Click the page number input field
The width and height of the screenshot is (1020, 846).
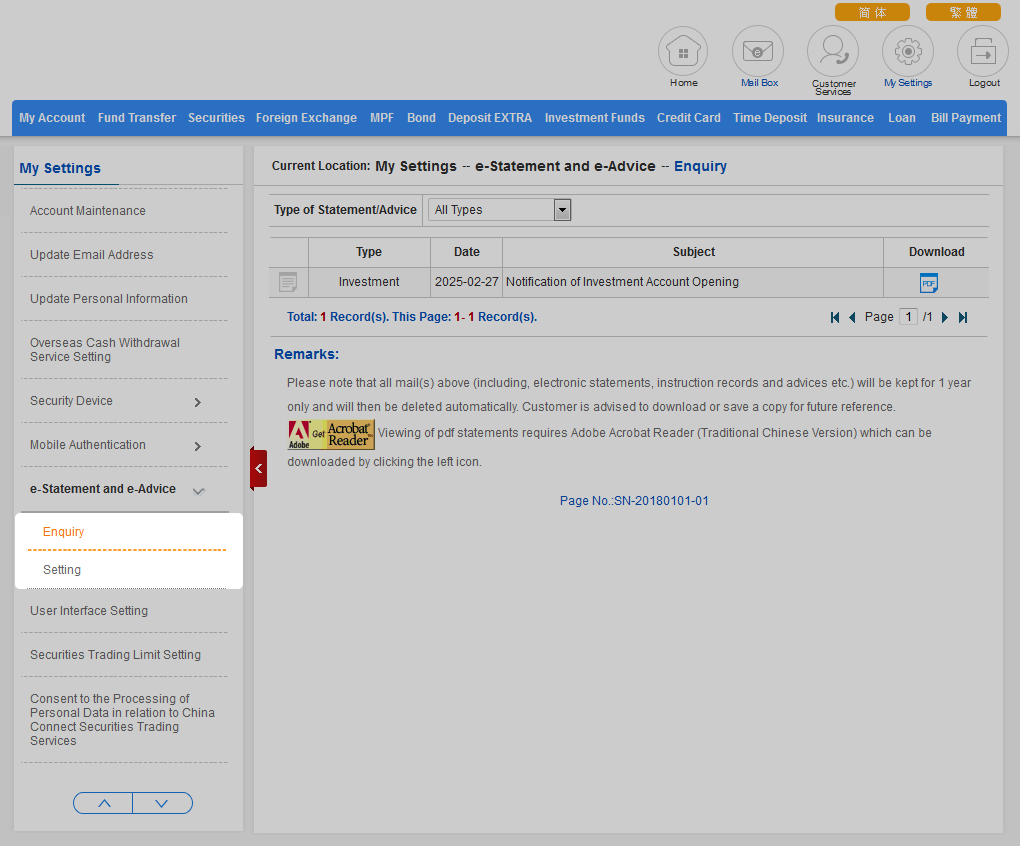[x=908, y=317]
